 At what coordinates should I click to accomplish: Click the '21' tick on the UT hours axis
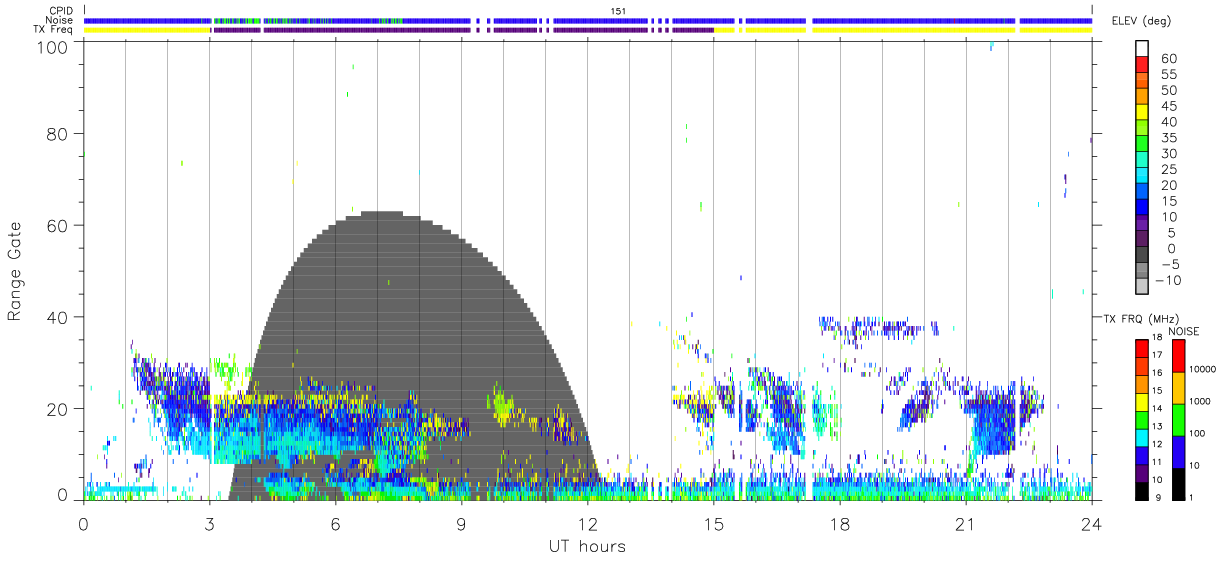(965, 524)
